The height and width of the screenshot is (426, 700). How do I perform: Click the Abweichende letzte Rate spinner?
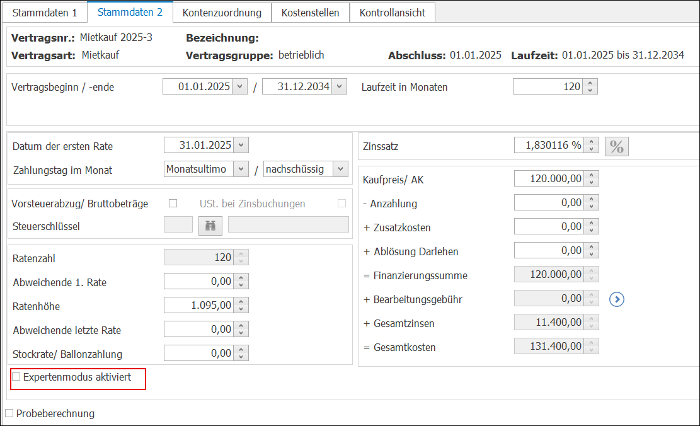pyautogui.click(x=241, y=329)
